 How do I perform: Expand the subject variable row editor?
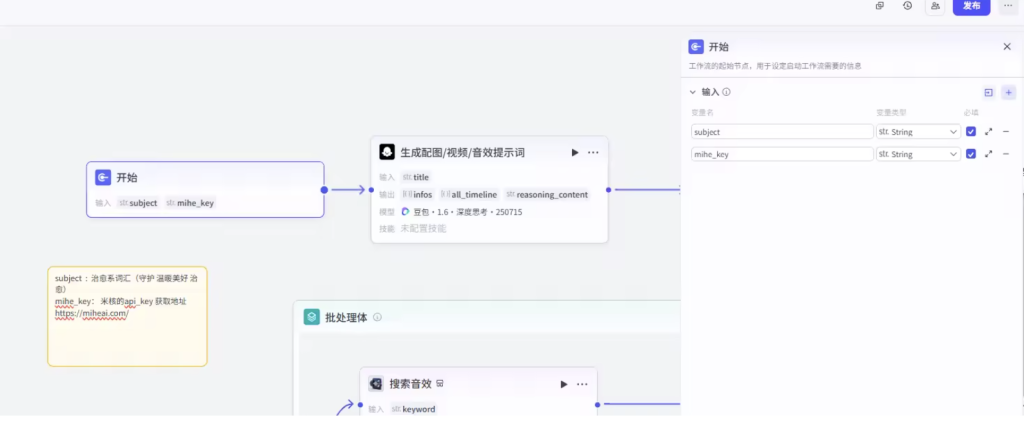tap(989, 131)
